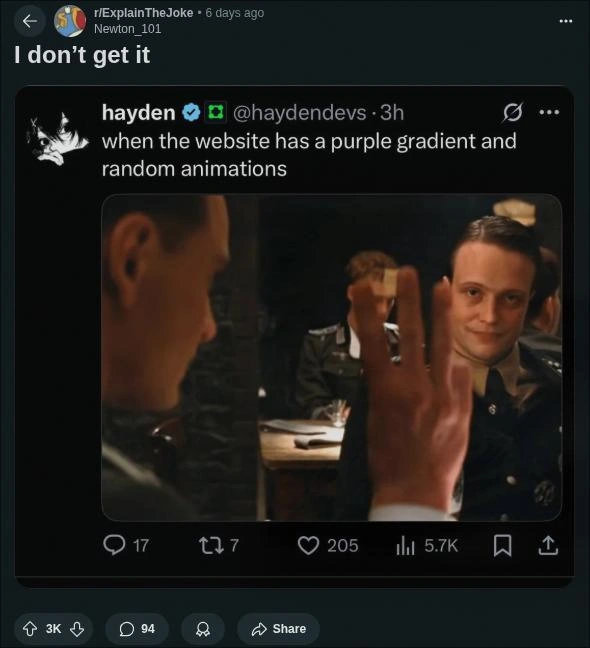Viewport: 590px width, 648px height.
Task: Click the Grok slashed-circle icon on tweet
Action: click(x=513, y=112)
